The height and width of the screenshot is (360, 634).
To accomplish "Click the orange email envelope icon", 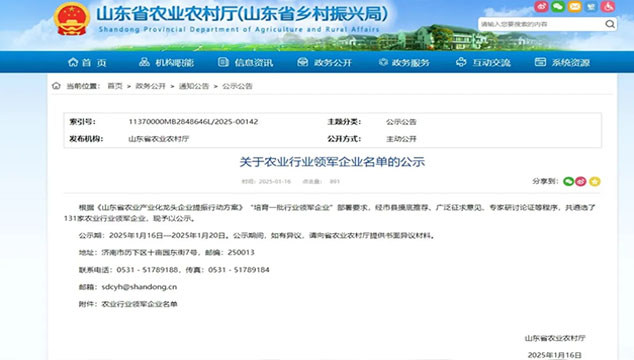I will pyautogui.click(x=575, y=6).
